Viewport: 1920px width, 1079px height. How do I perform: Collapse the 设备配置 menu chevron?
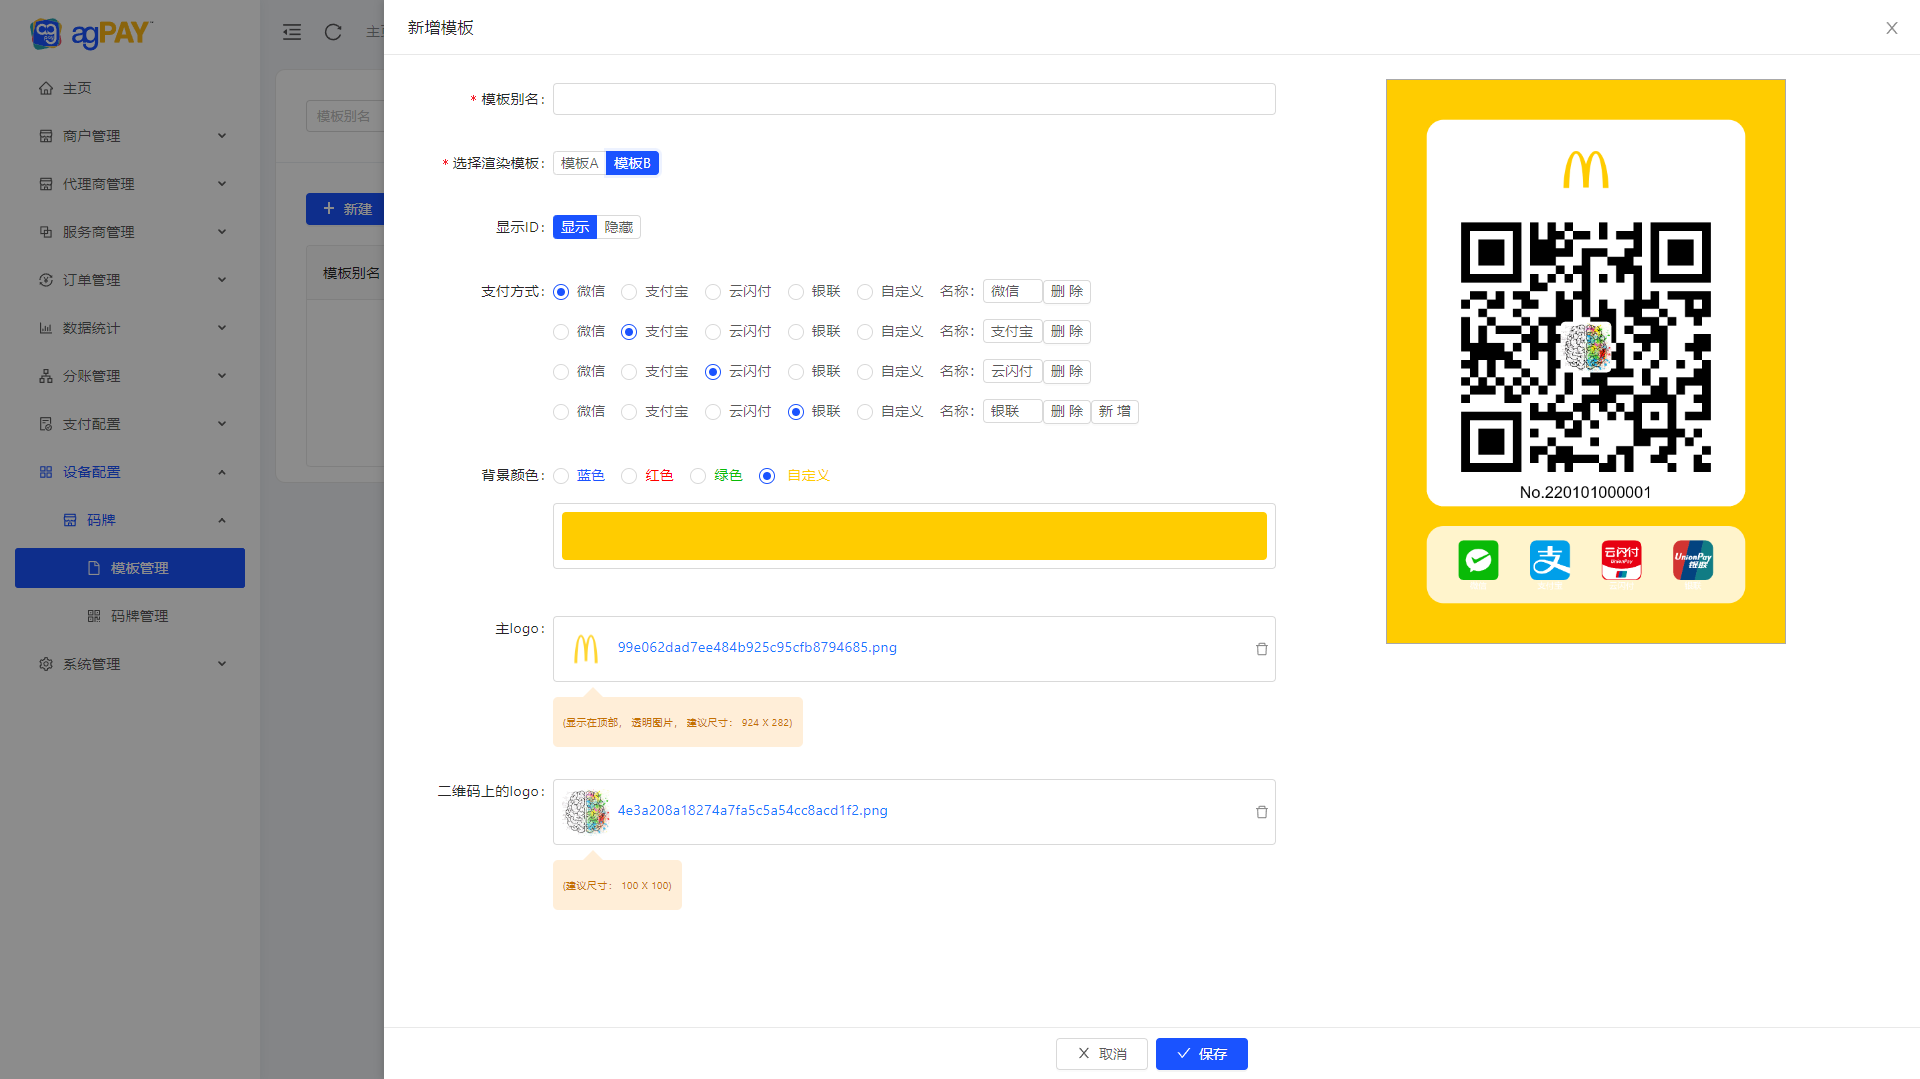[222, 472]
